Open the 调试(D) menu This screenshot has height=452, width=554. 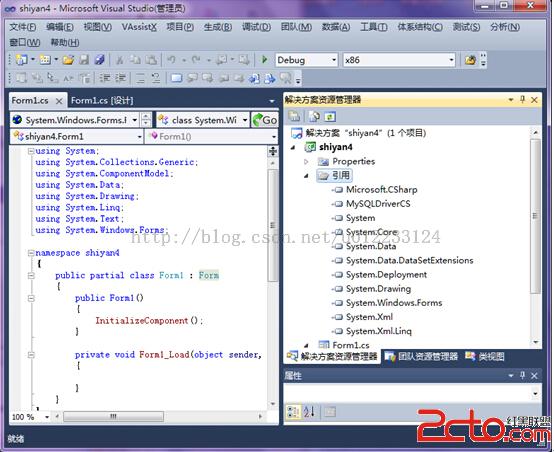[257, 27]
